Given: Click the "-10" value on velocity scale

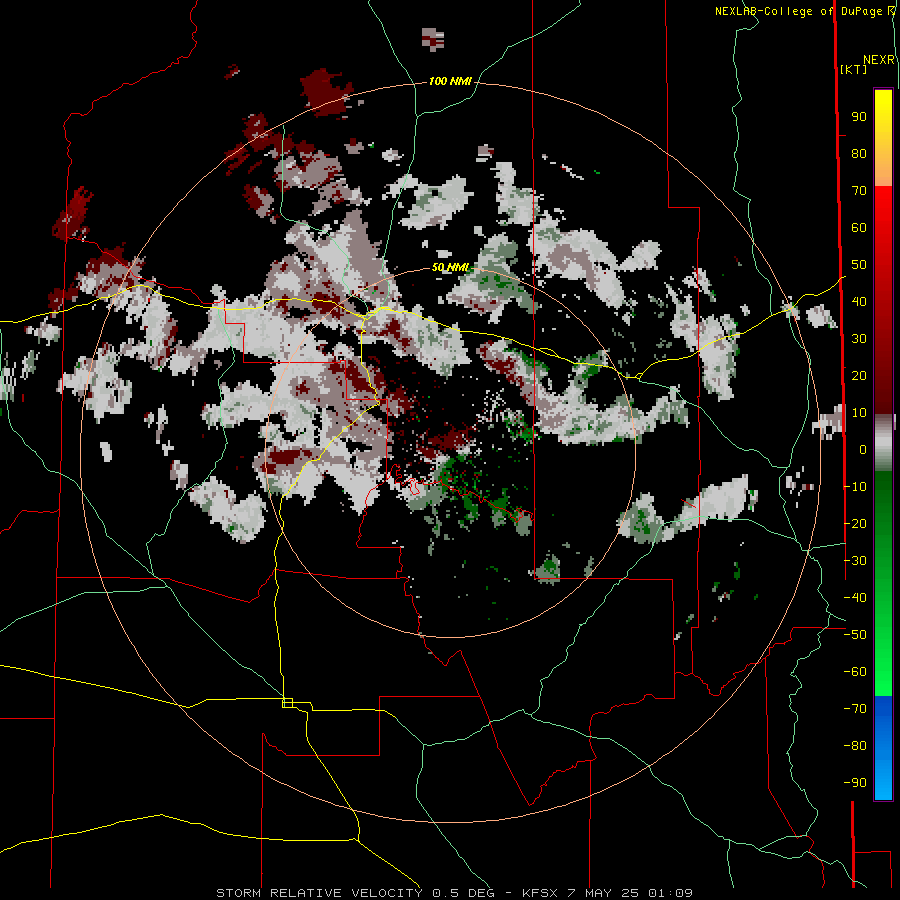Looking at the screenshot, I should coord(855,487).
